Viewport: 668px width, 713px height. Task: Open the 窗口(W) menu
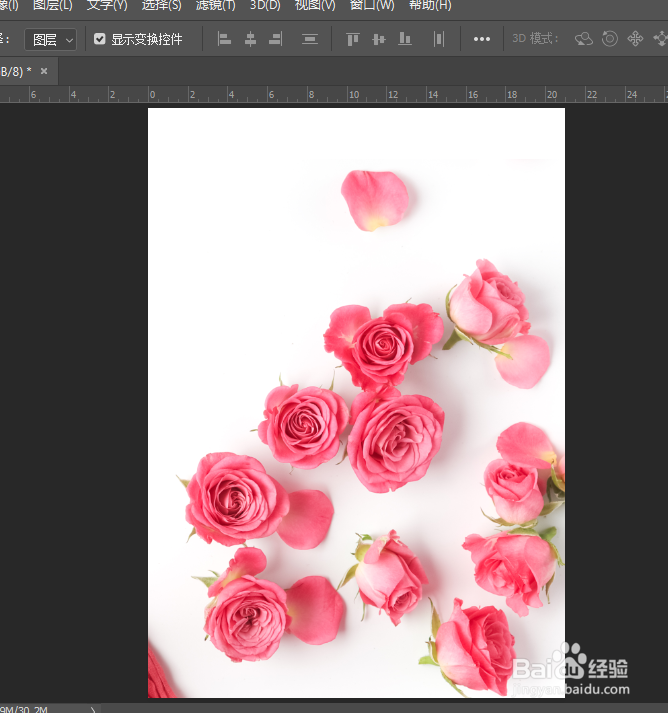[372, 5]
